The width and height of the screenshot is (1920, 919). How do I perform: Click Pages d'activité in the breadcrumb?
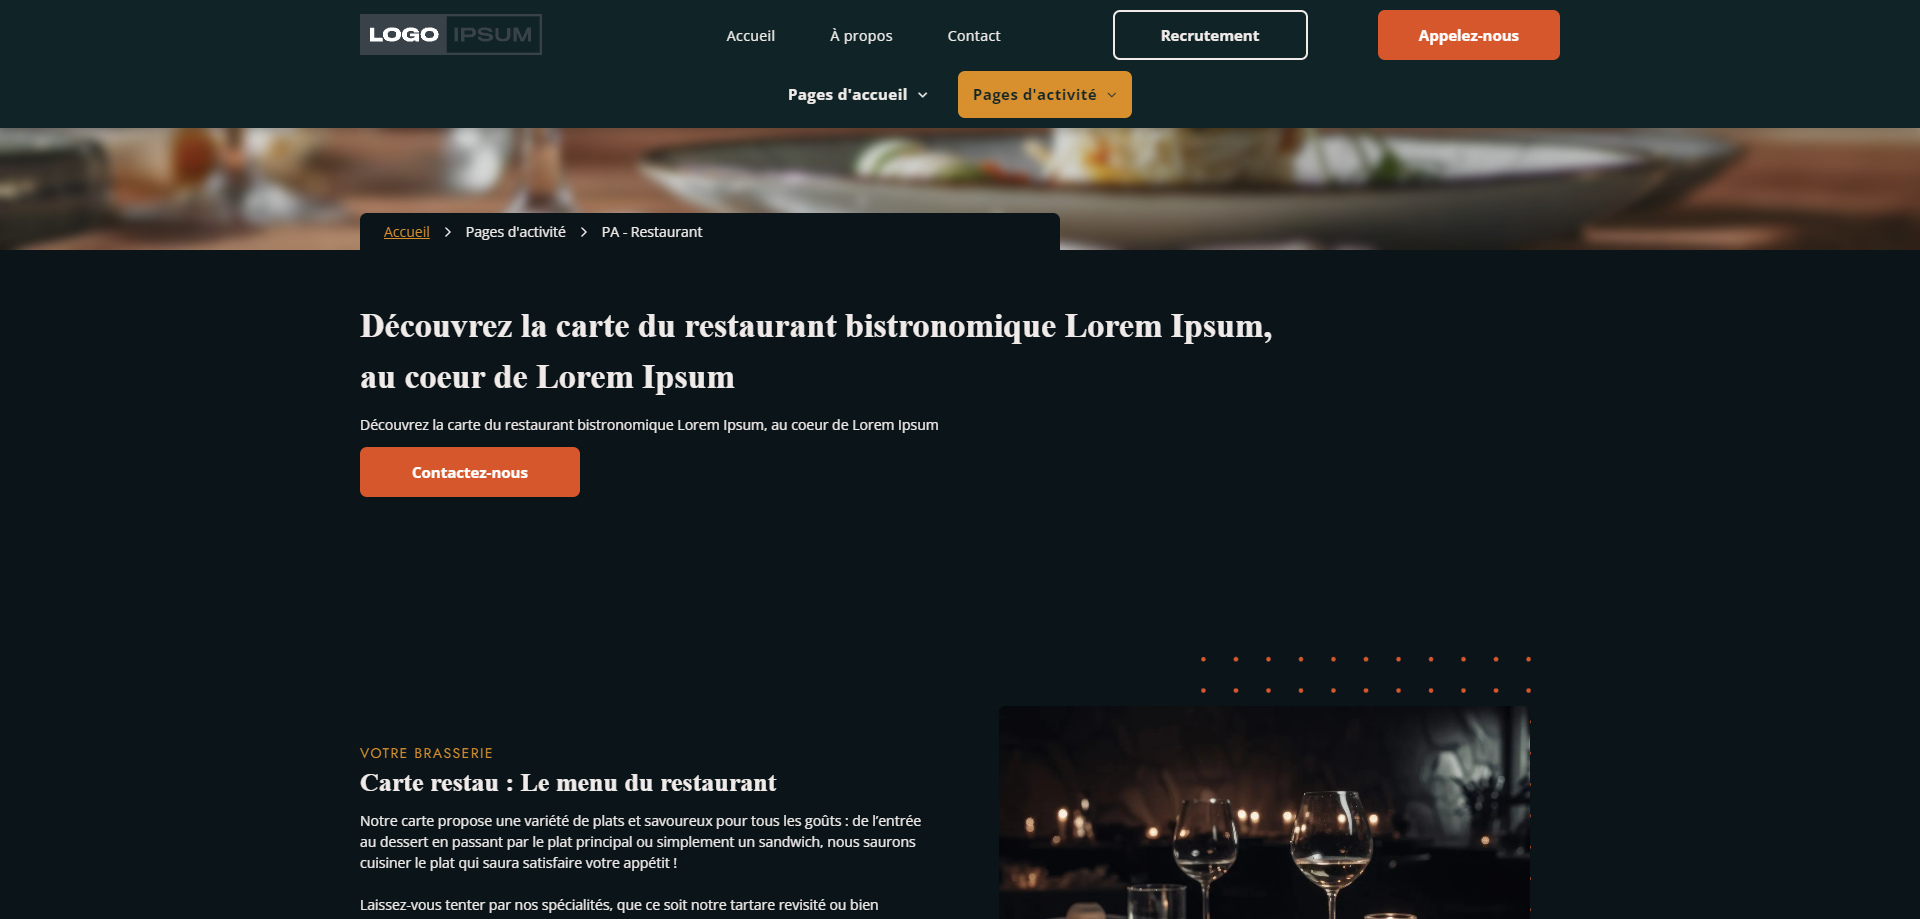click(515, 232)
